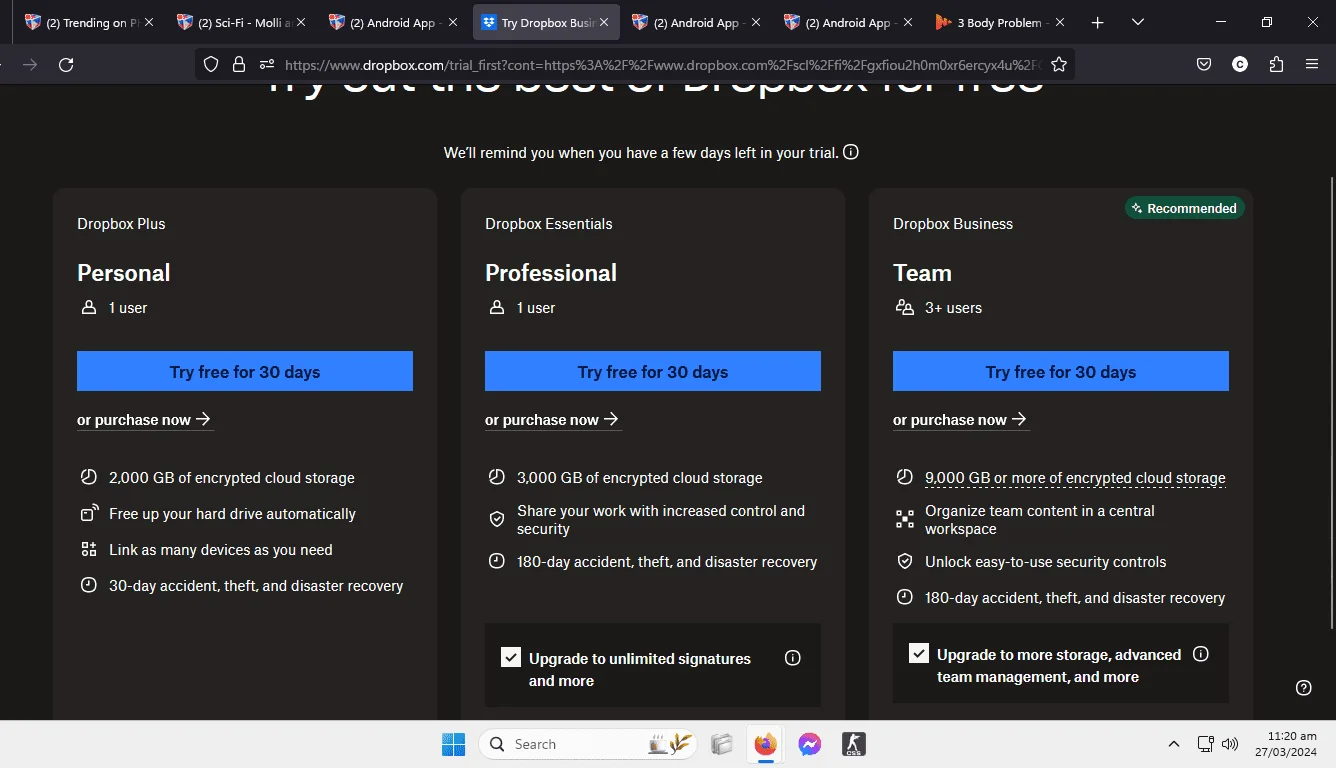
Task: Click the Windows taskbar Search box
Action: coord(590,744)
